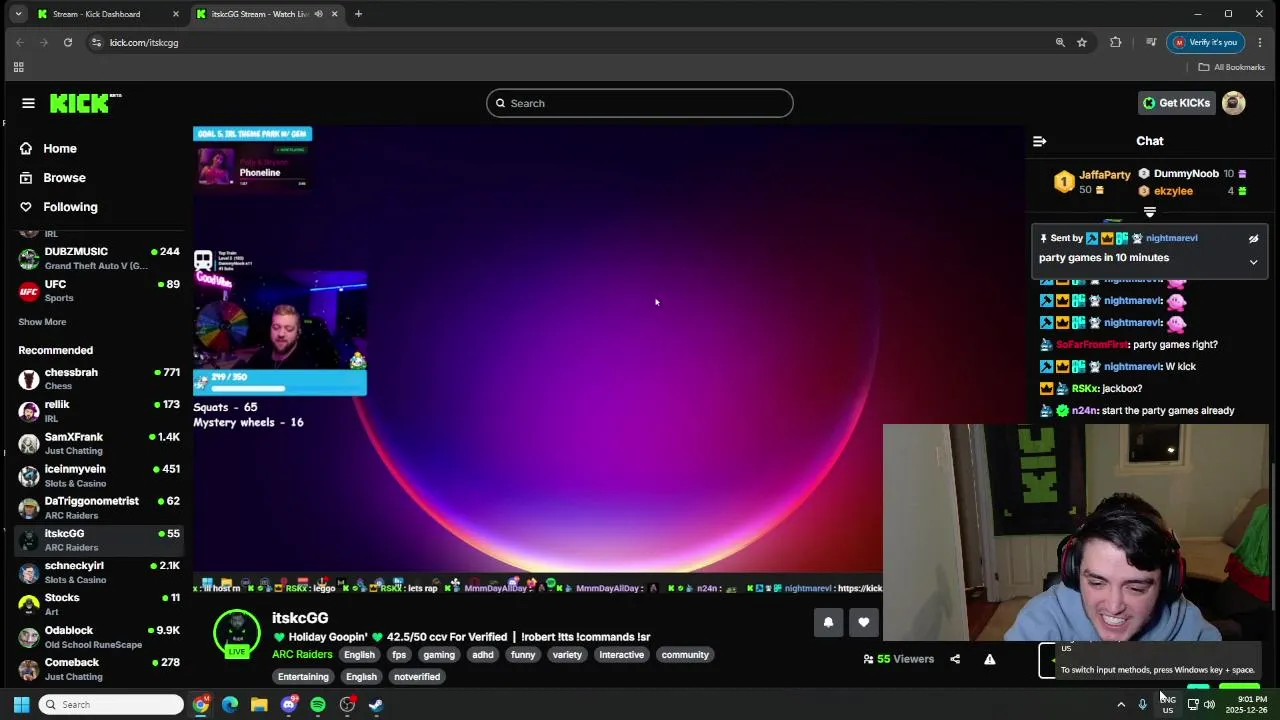1280x720 pixels.
Task: Click the report warning triangle icon
Action: tap(989, 659)
